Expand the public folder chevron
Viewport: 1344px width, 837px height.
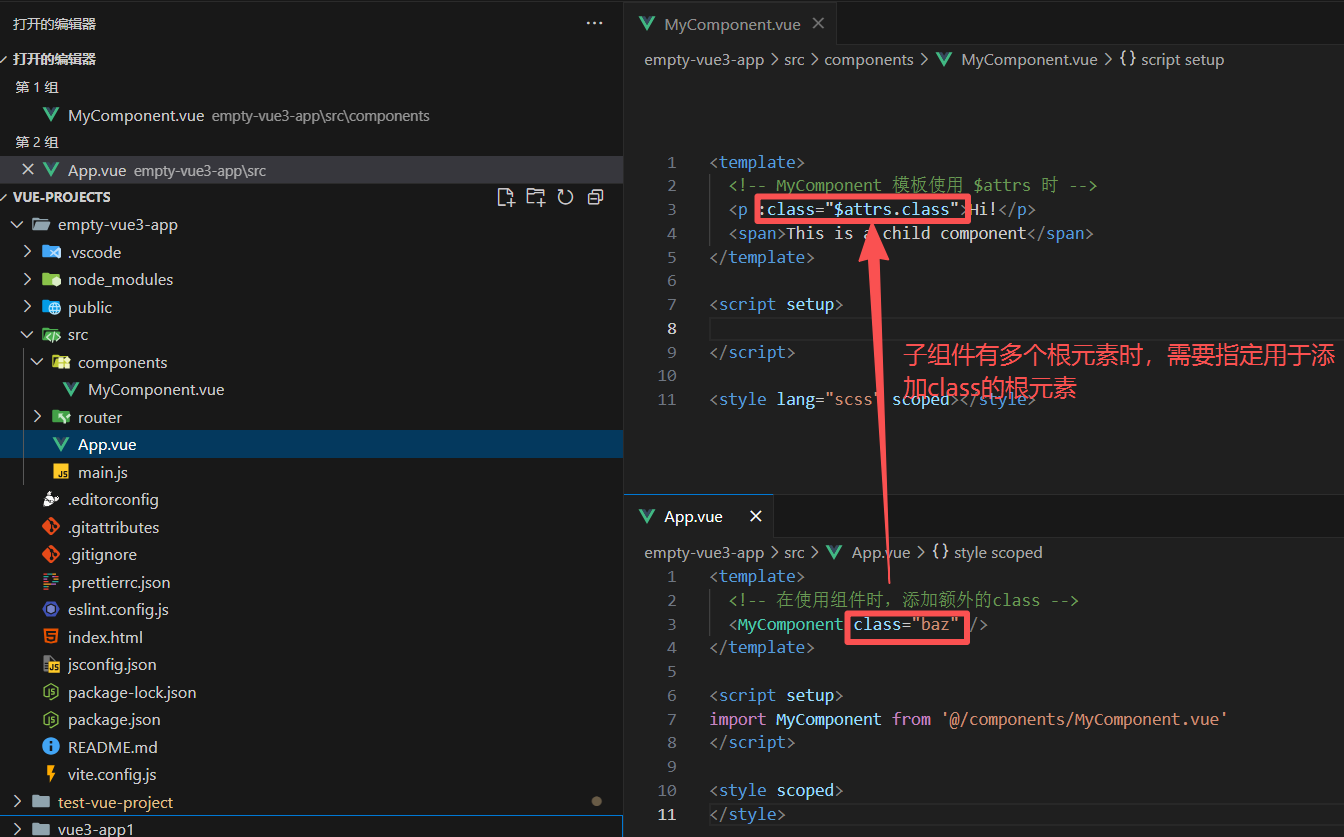(x=27, y=307)
